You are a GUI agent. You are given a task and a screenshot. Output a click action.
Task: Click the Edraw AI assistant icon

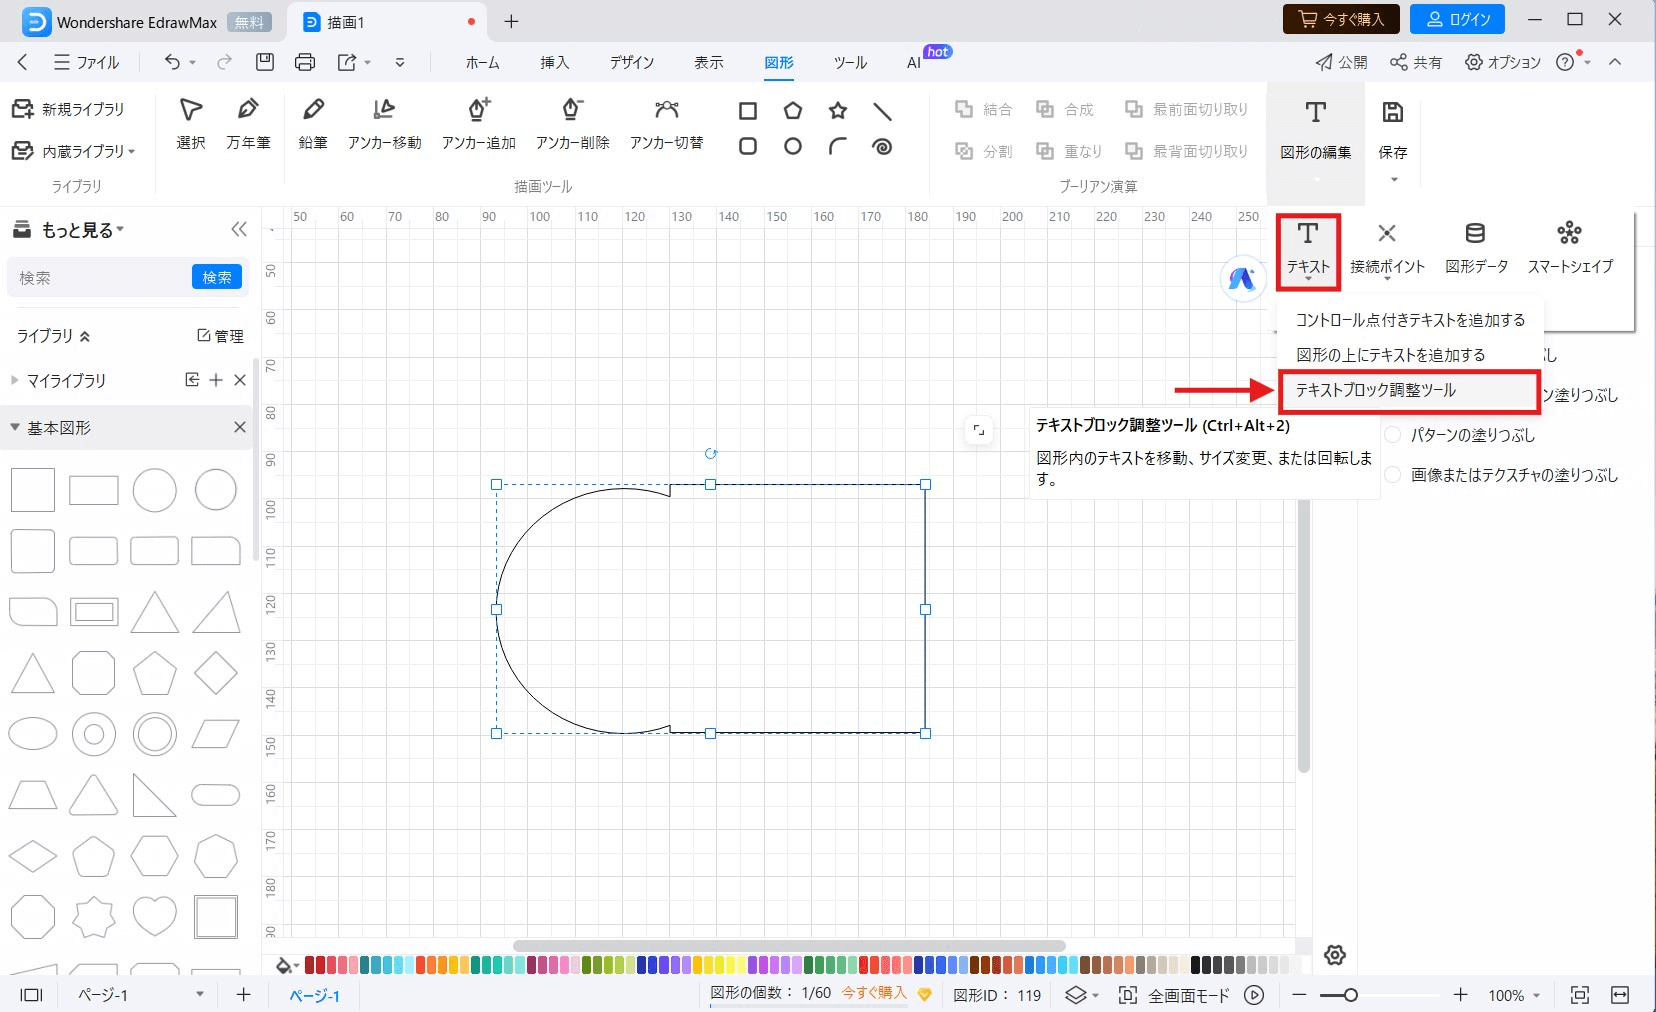point(1242,279)
